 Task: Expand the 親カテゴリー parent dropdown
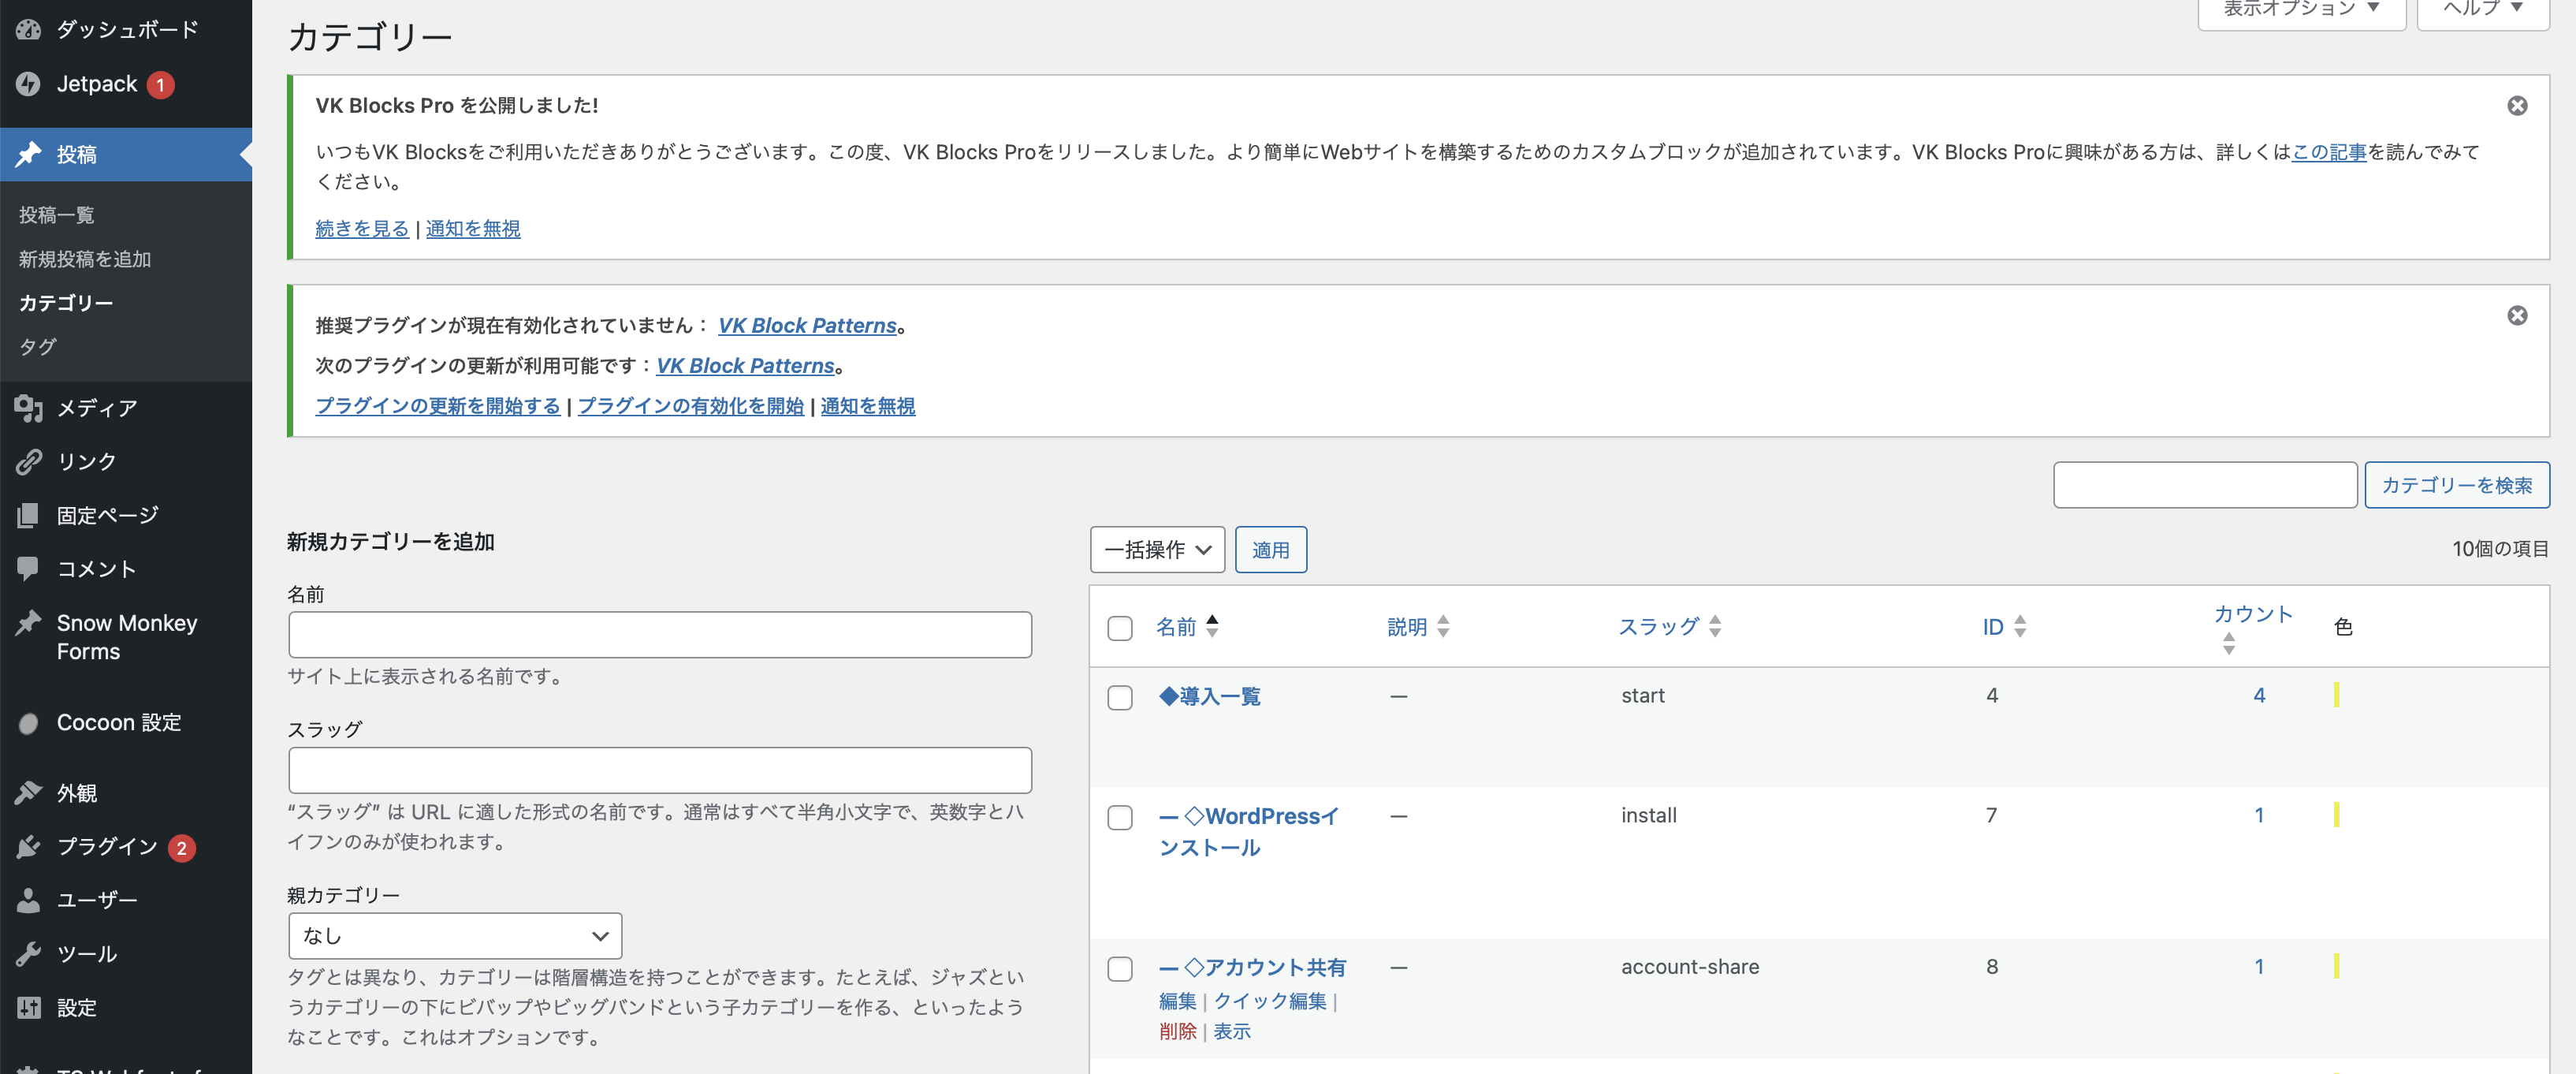(x=455, y=936)
